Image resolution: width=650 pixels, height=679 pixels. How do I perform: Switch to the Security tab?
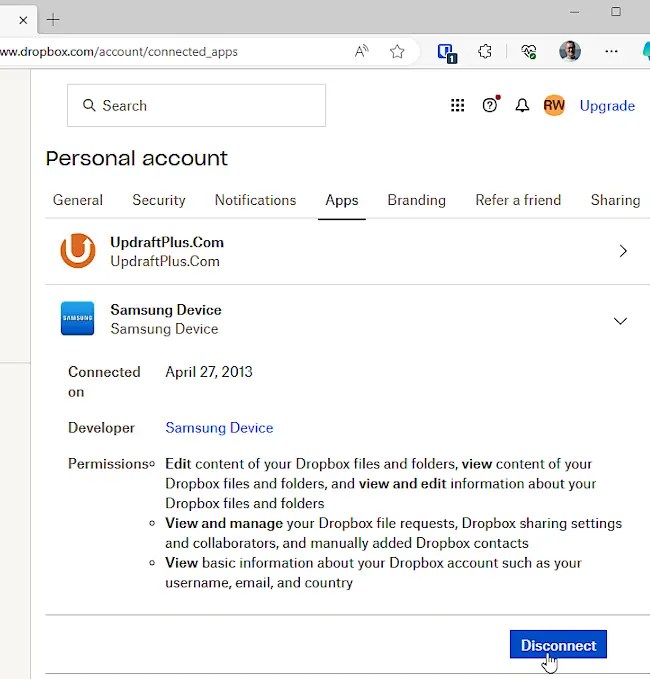click(x=158, y=200)
